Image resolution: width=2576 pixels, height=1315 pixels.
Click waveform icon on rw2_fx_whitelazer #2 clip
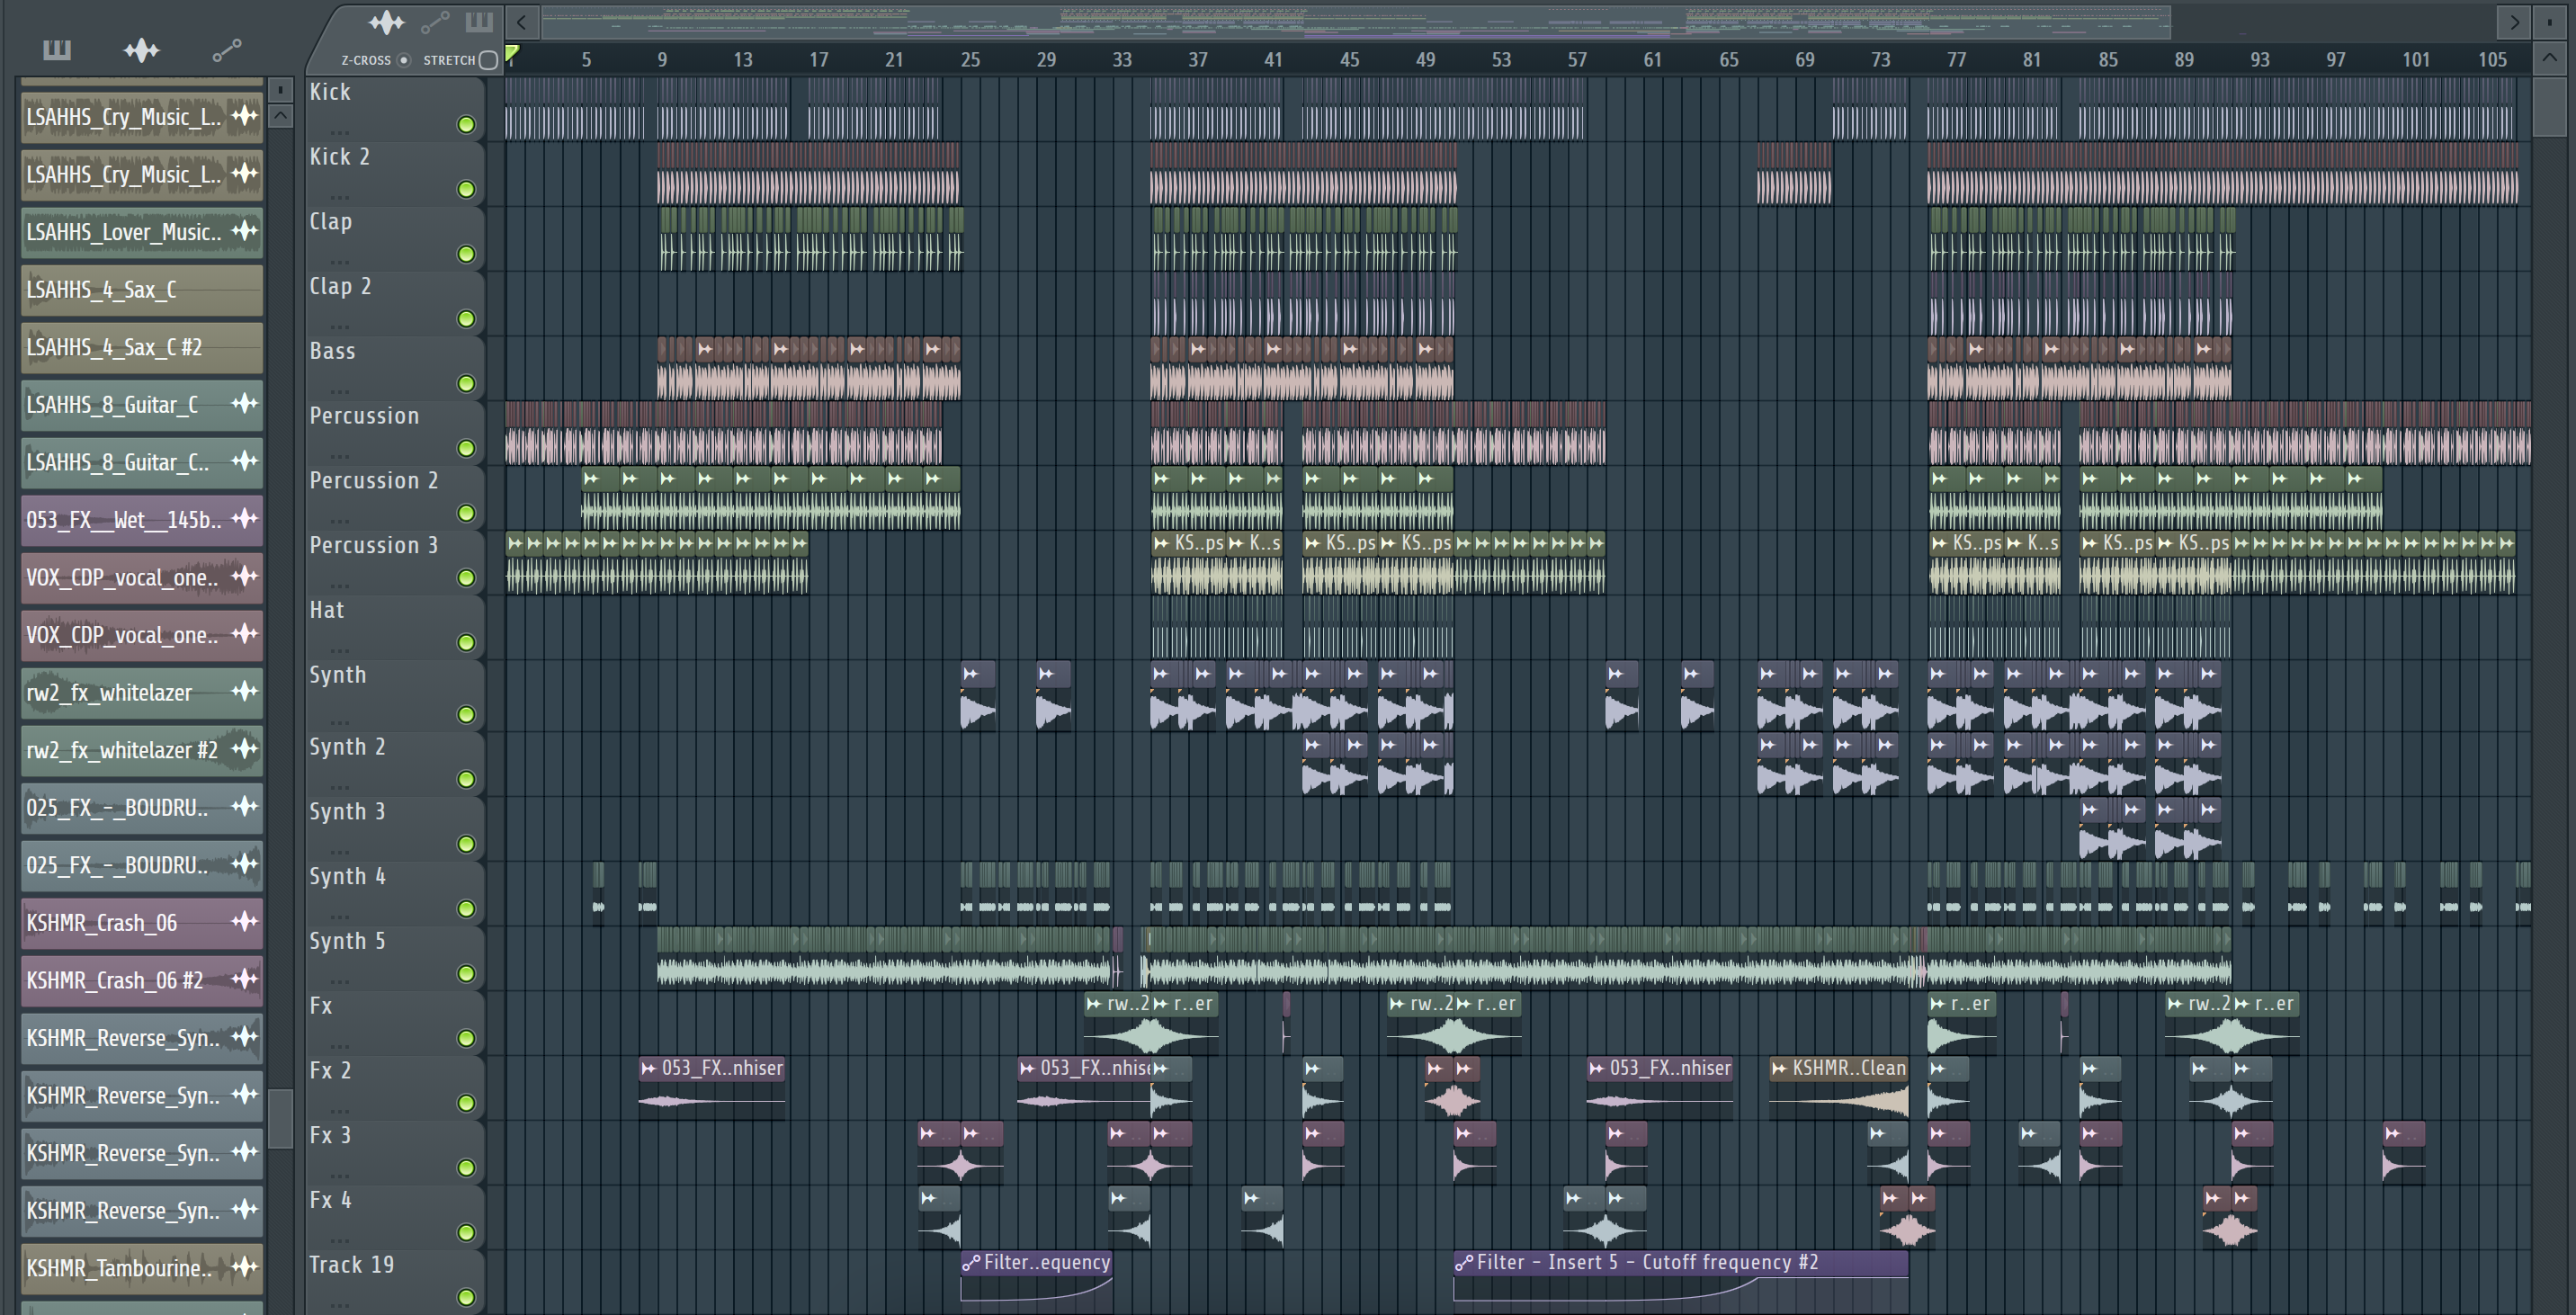pos(244,749)
